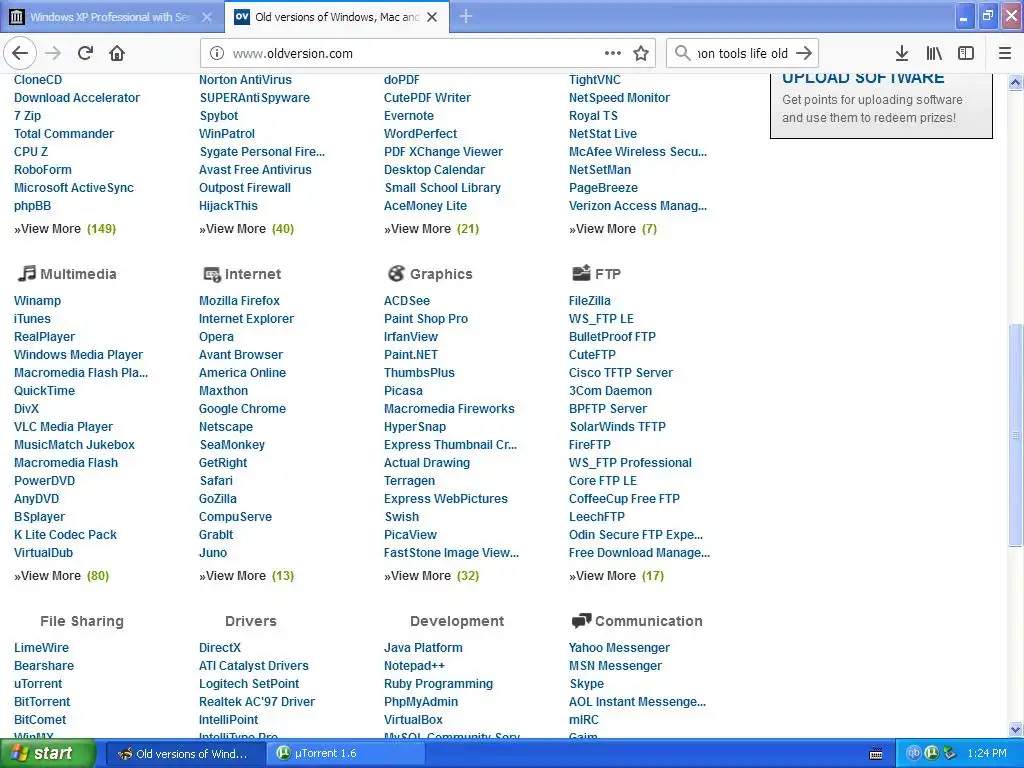Screen dimensions: 1024x768
Task: Switch to µTorrent 1.6 taskbar window
Action: pos(345,754)
